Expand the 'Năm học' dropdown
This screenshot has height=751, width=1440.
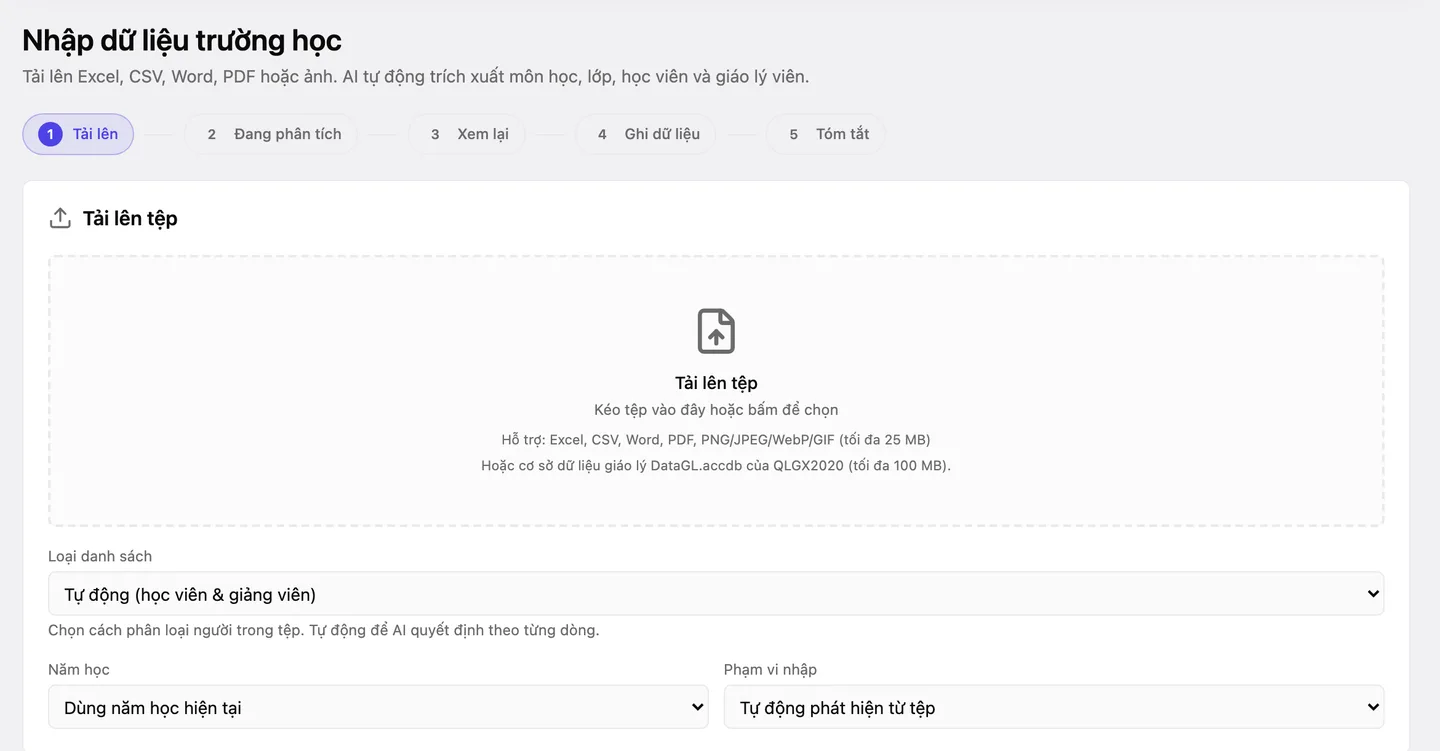click(378, 707)
